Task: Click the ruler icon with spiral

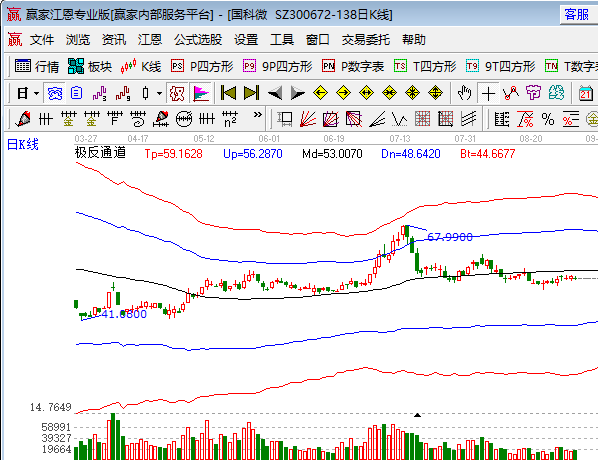Action: pyautogui.click(x=138, y=119)
